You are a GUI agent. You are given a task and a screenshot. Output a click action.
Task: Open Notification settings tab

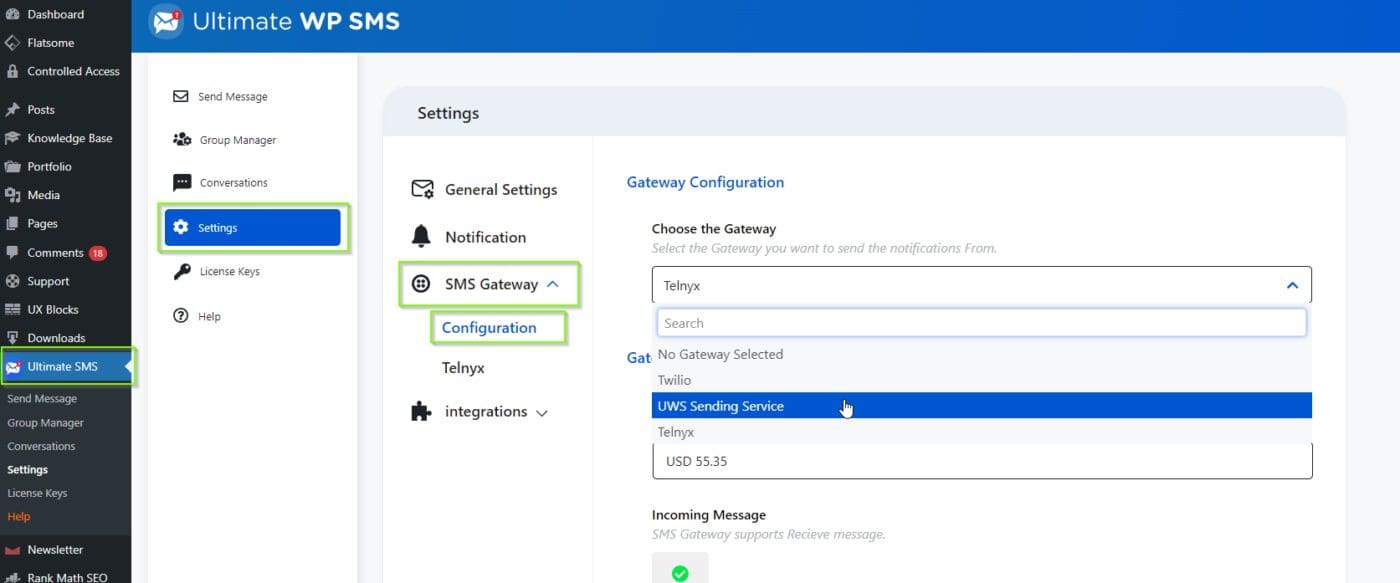[x=485, y=237]
